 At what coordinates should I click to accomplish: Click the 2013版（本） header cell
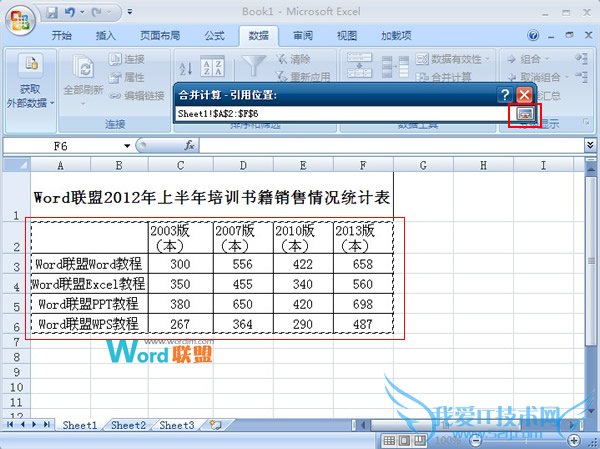[363, 238]
